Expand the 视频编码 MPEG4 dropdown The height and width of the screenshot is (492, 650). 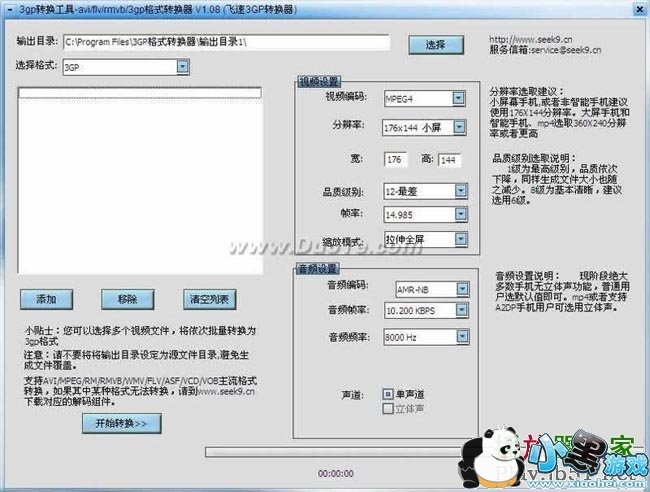425,99
